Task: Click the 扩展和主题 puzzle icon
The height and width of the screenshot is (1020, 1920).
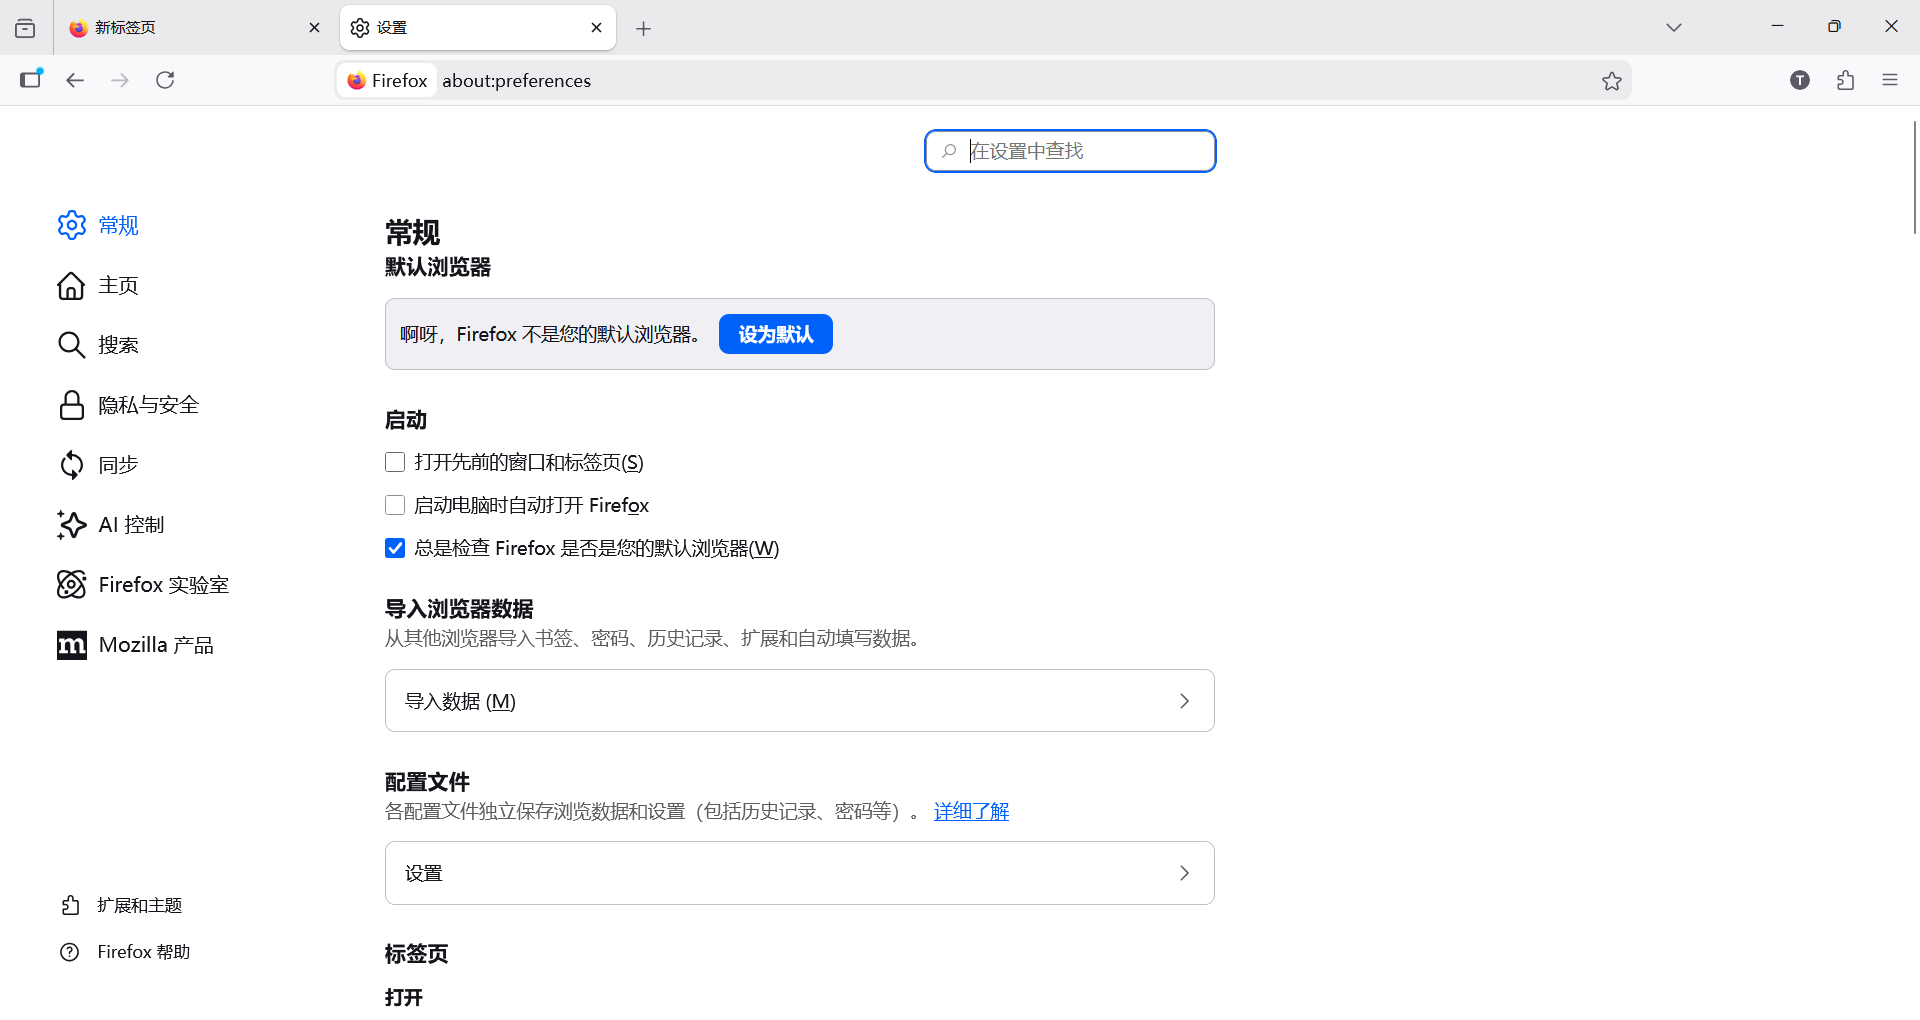Action: 70,905
